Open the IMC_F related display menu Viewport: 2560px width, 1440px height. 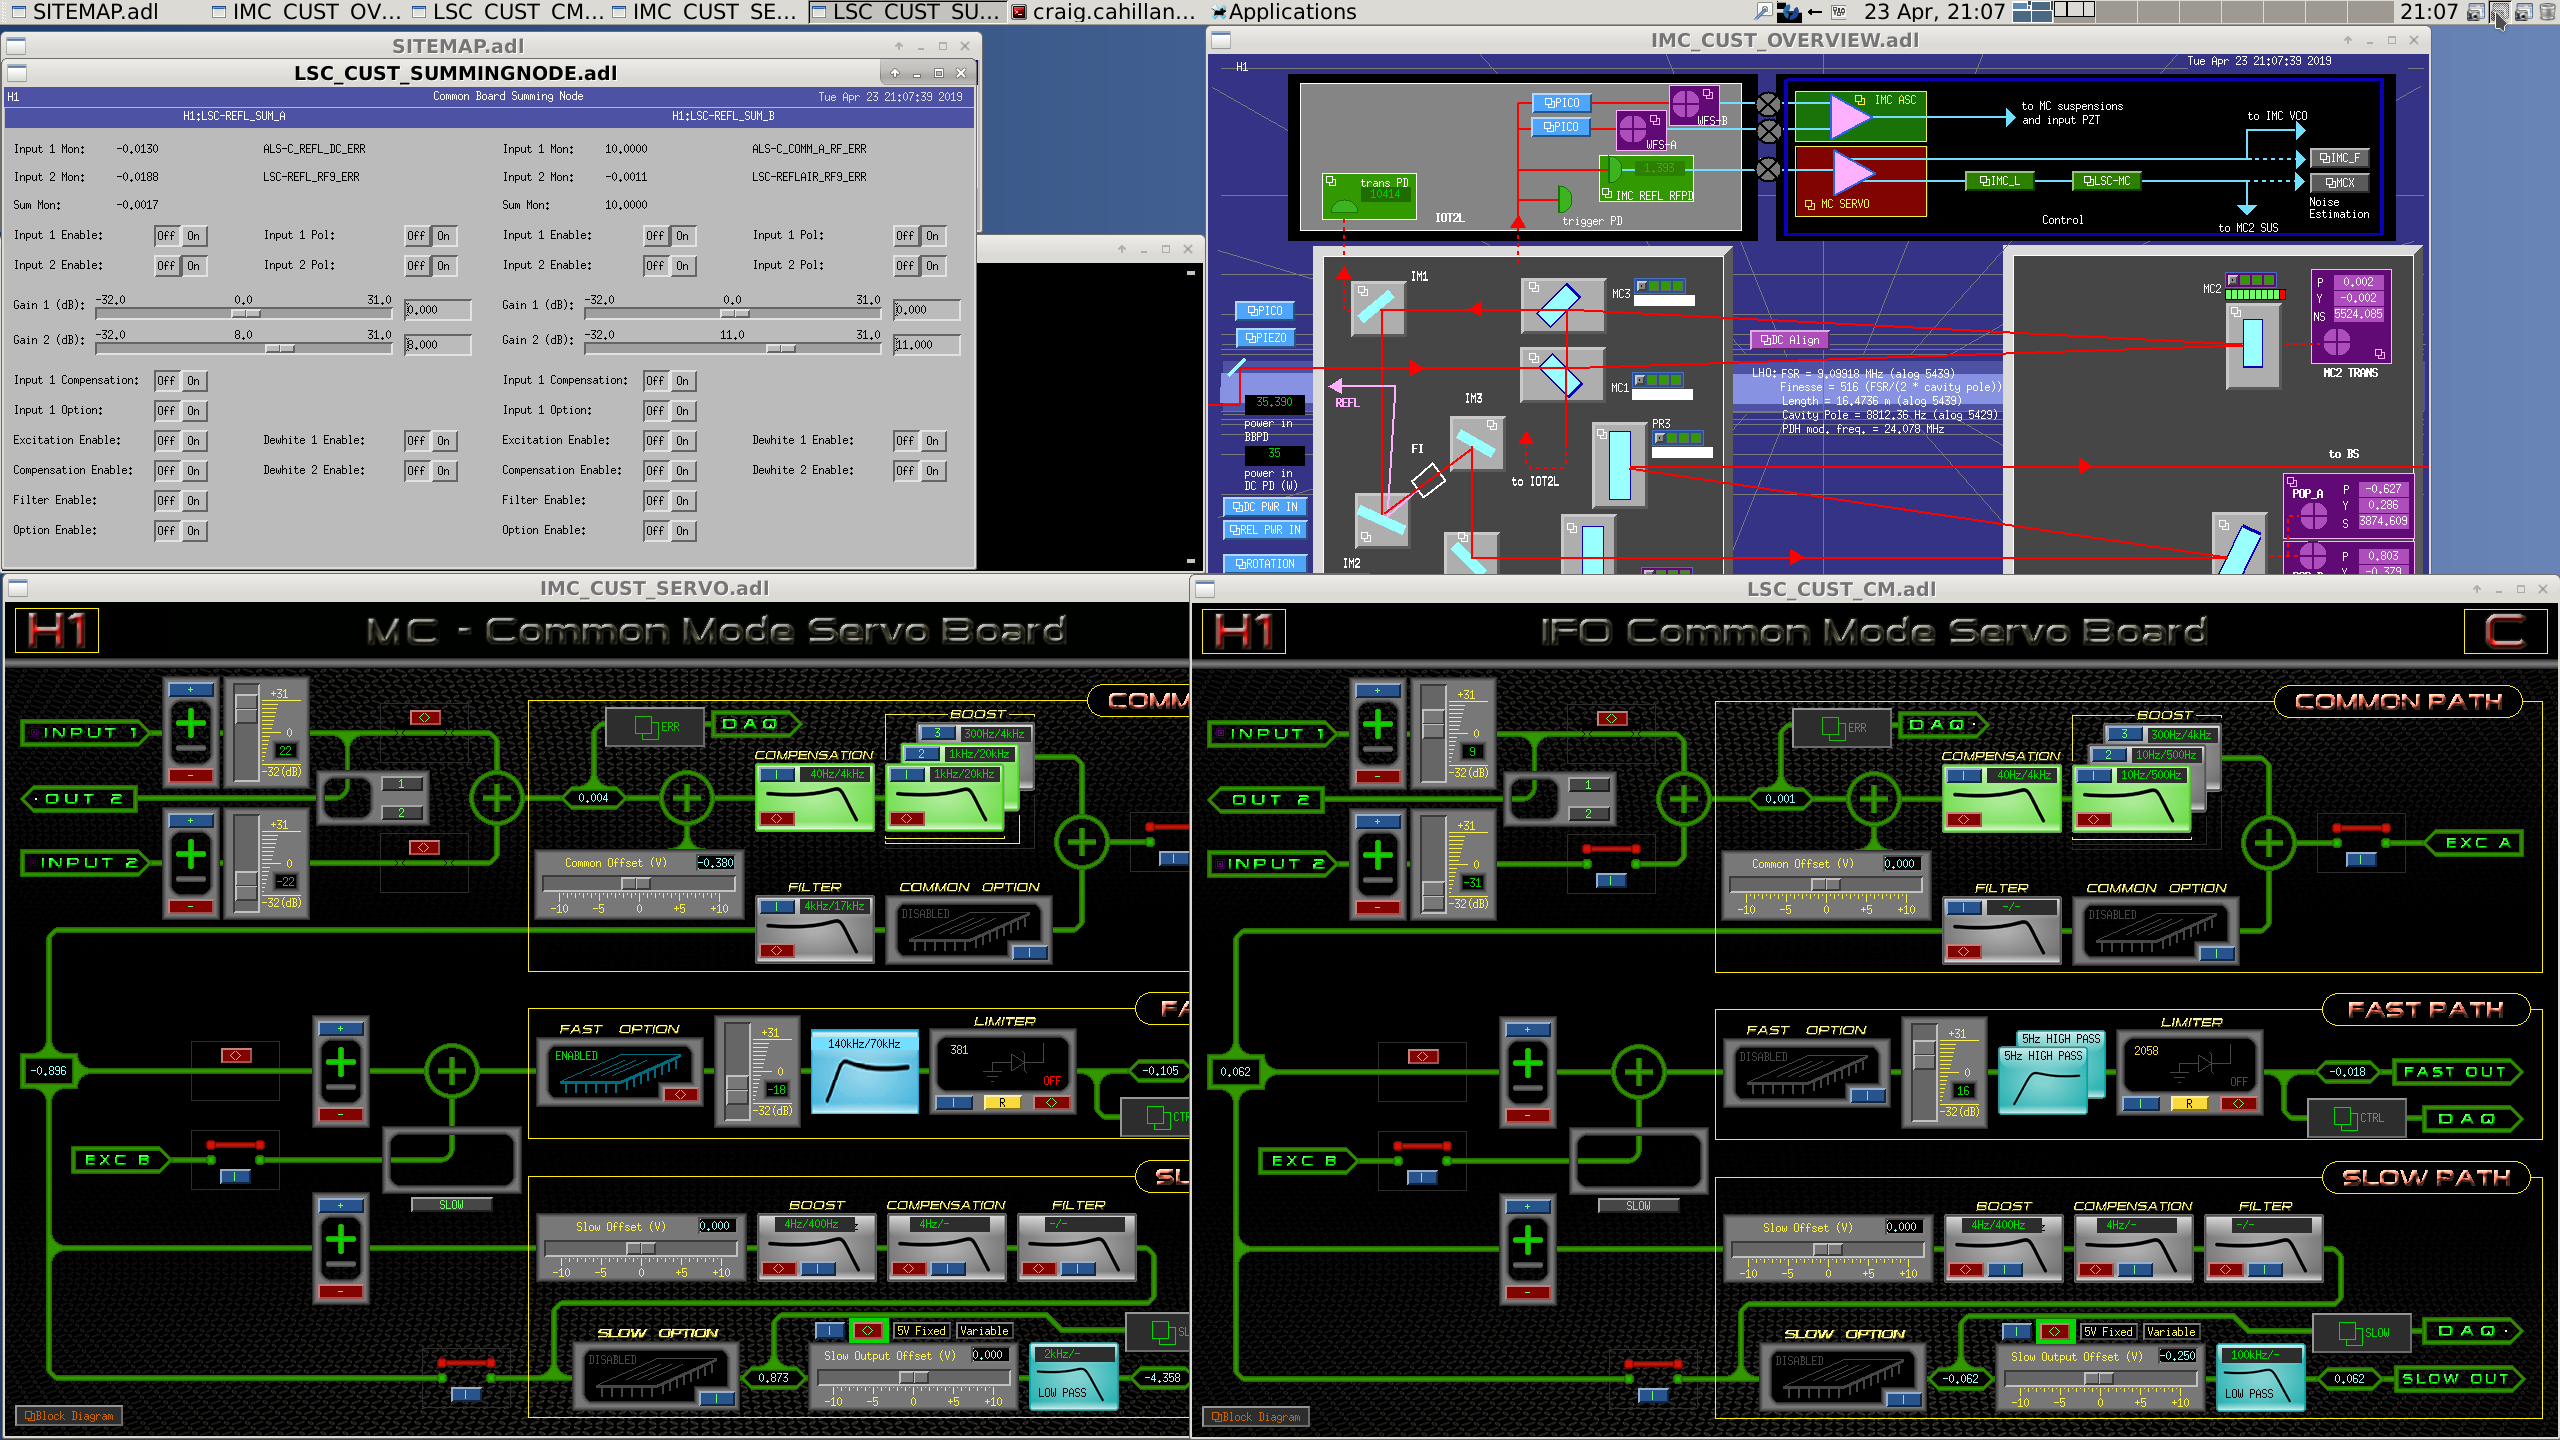coord(2339,158)
